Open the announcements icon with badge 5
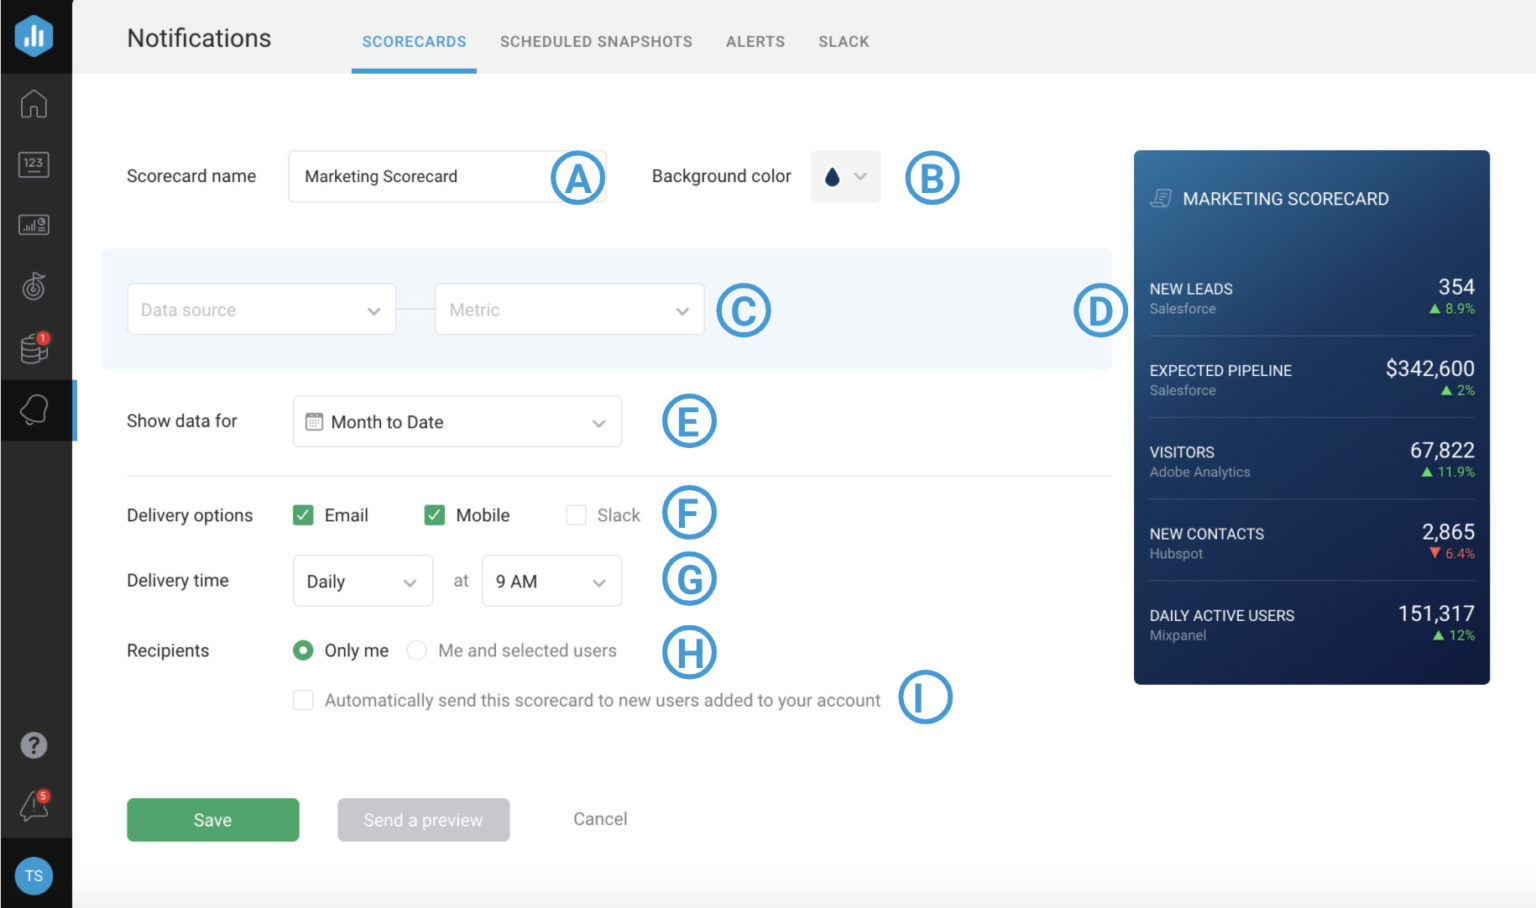Viewport: 1536px width, 908px height. pyautogui.click(x=34, y=806)
